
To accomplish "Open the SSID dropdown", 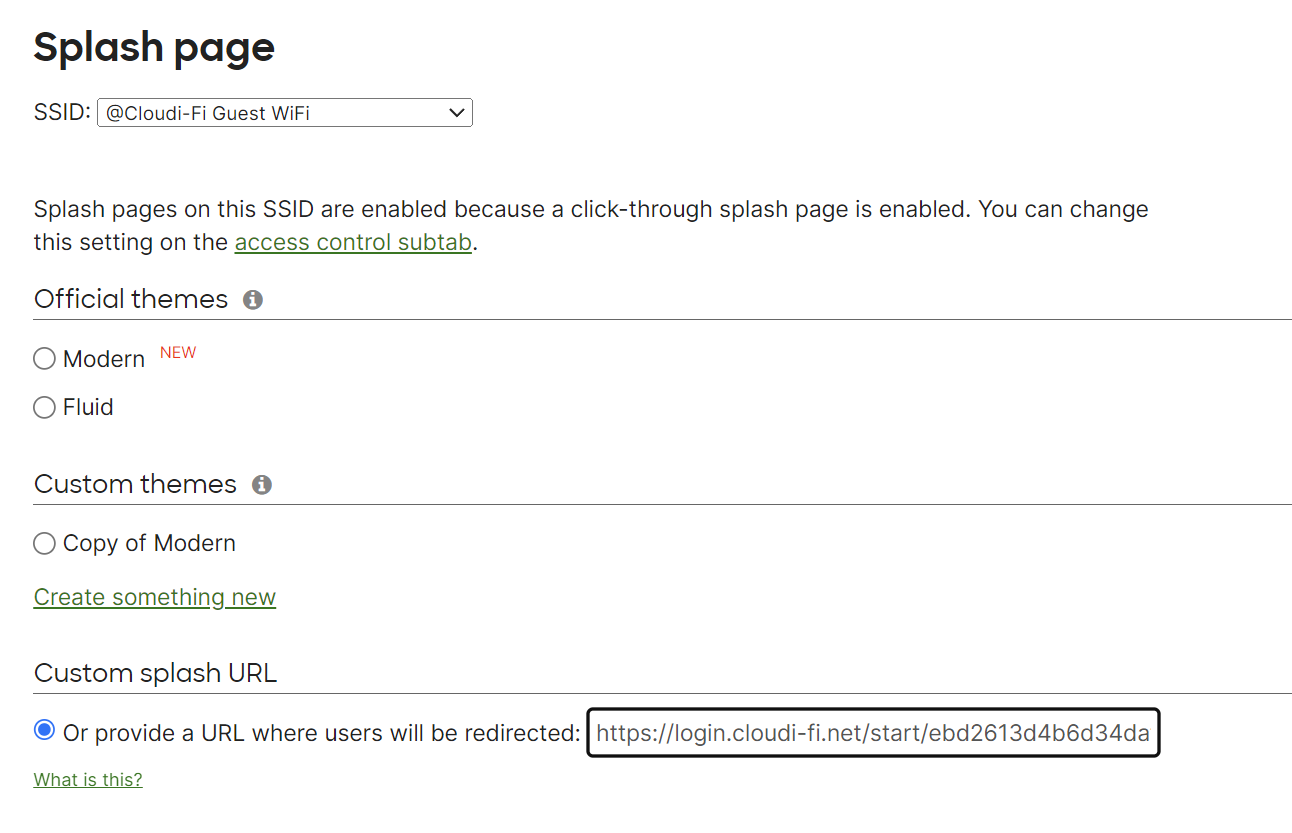I will coord(285,113).
